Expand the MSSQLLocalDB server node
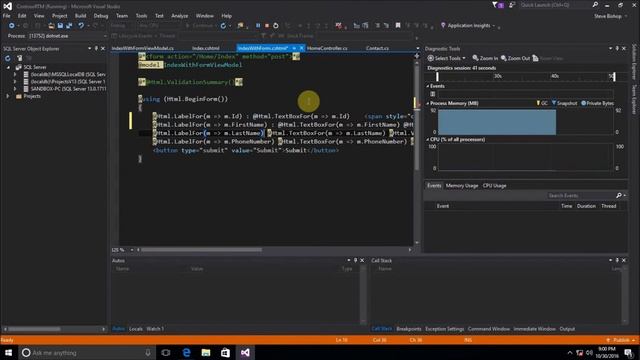Viewport: 640px width, 360px height. pos(15,75)
